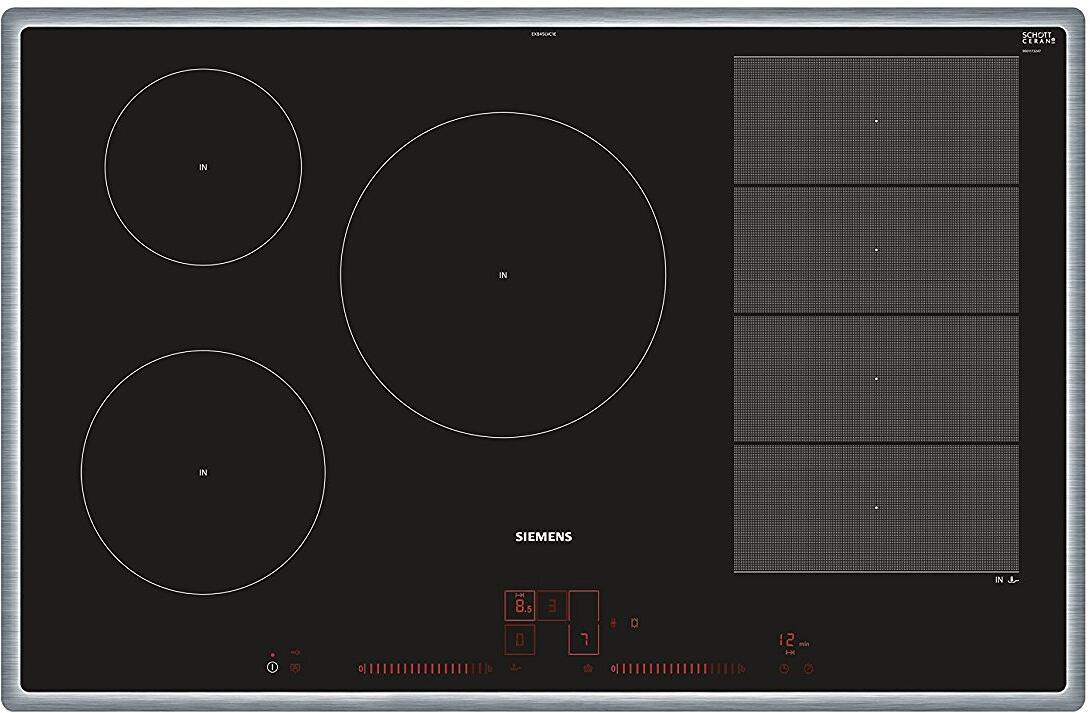1090x713 pixels.
Task: Tap the large center induction cooking ring
Action: (503, 274)
